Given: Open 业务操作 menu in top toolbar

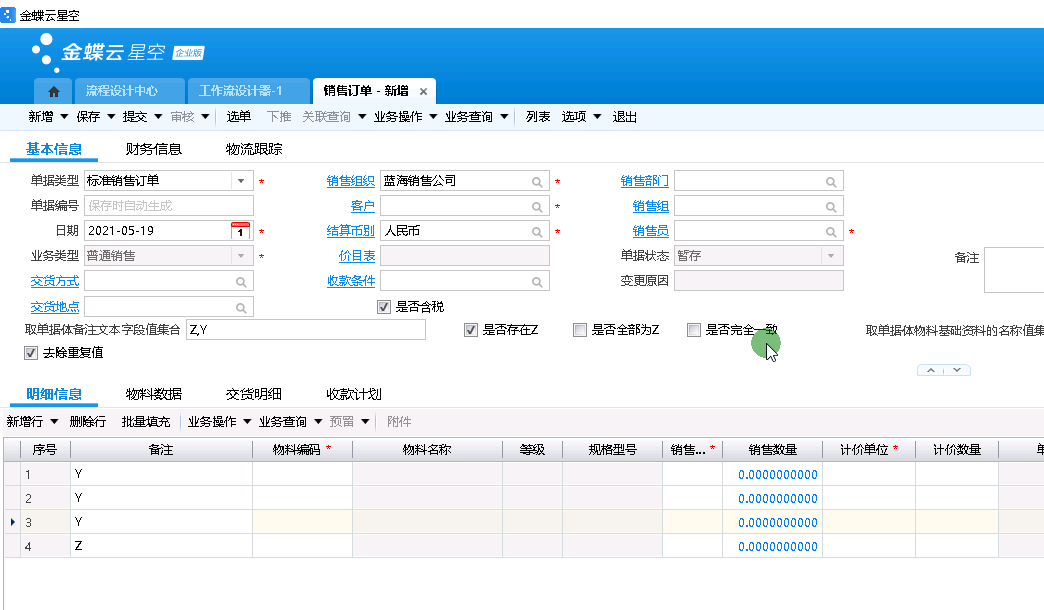Looking at the screenshot, I should 405,117.
